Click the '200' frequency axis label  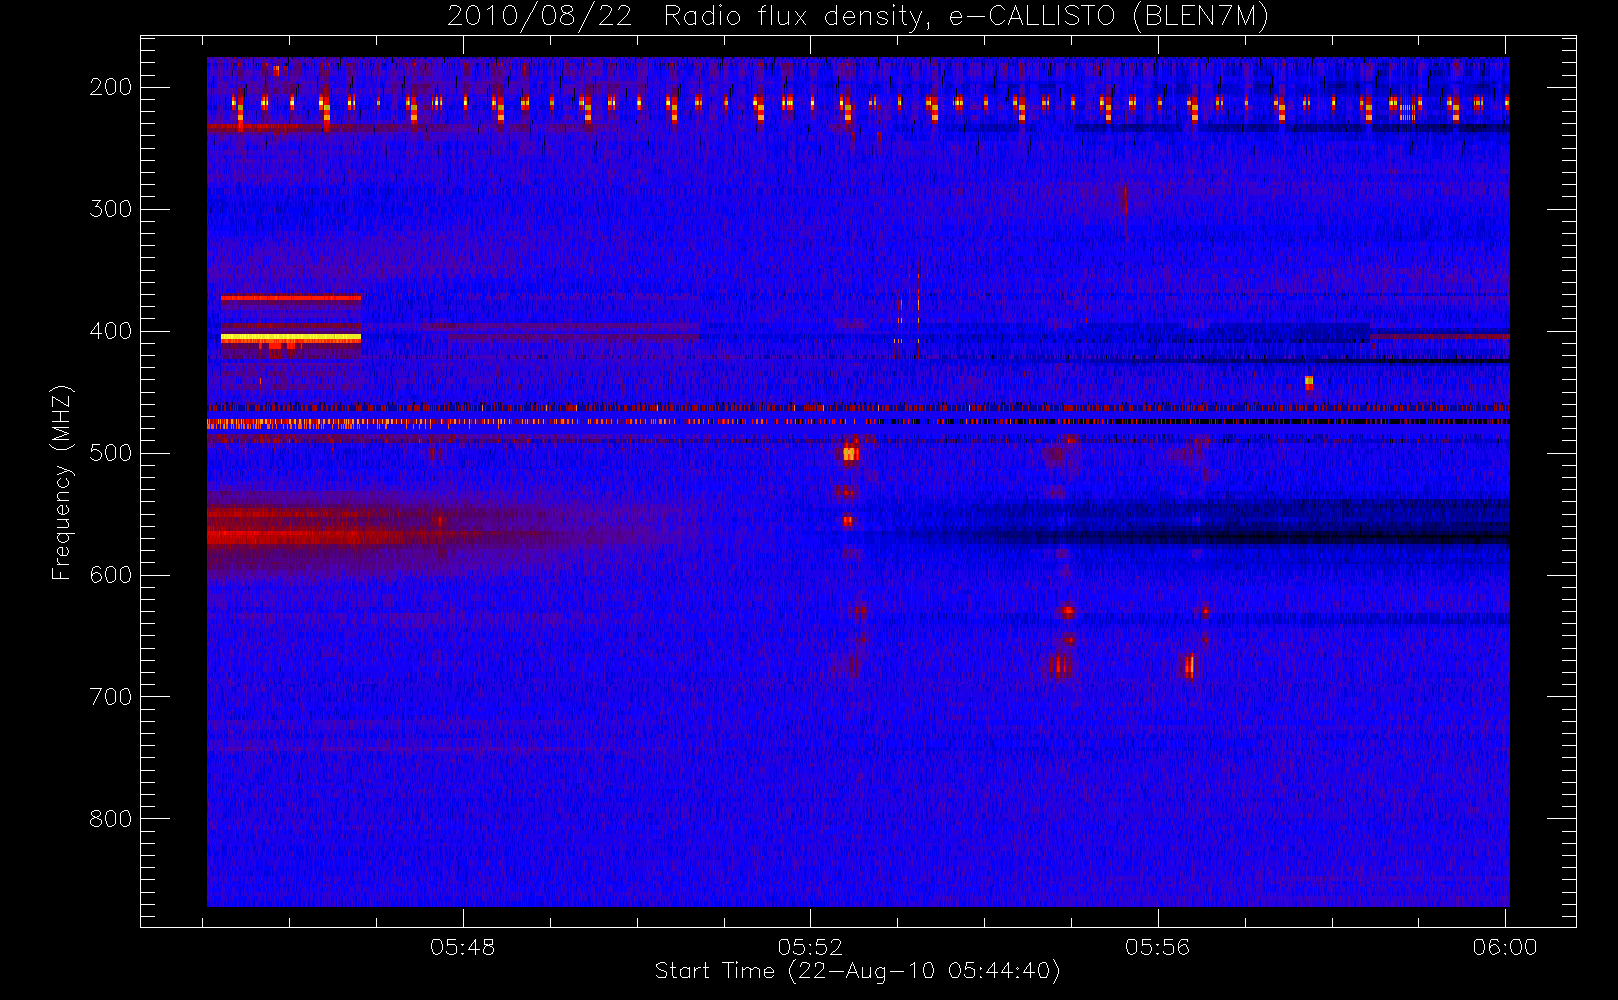[x=111, y=87]
